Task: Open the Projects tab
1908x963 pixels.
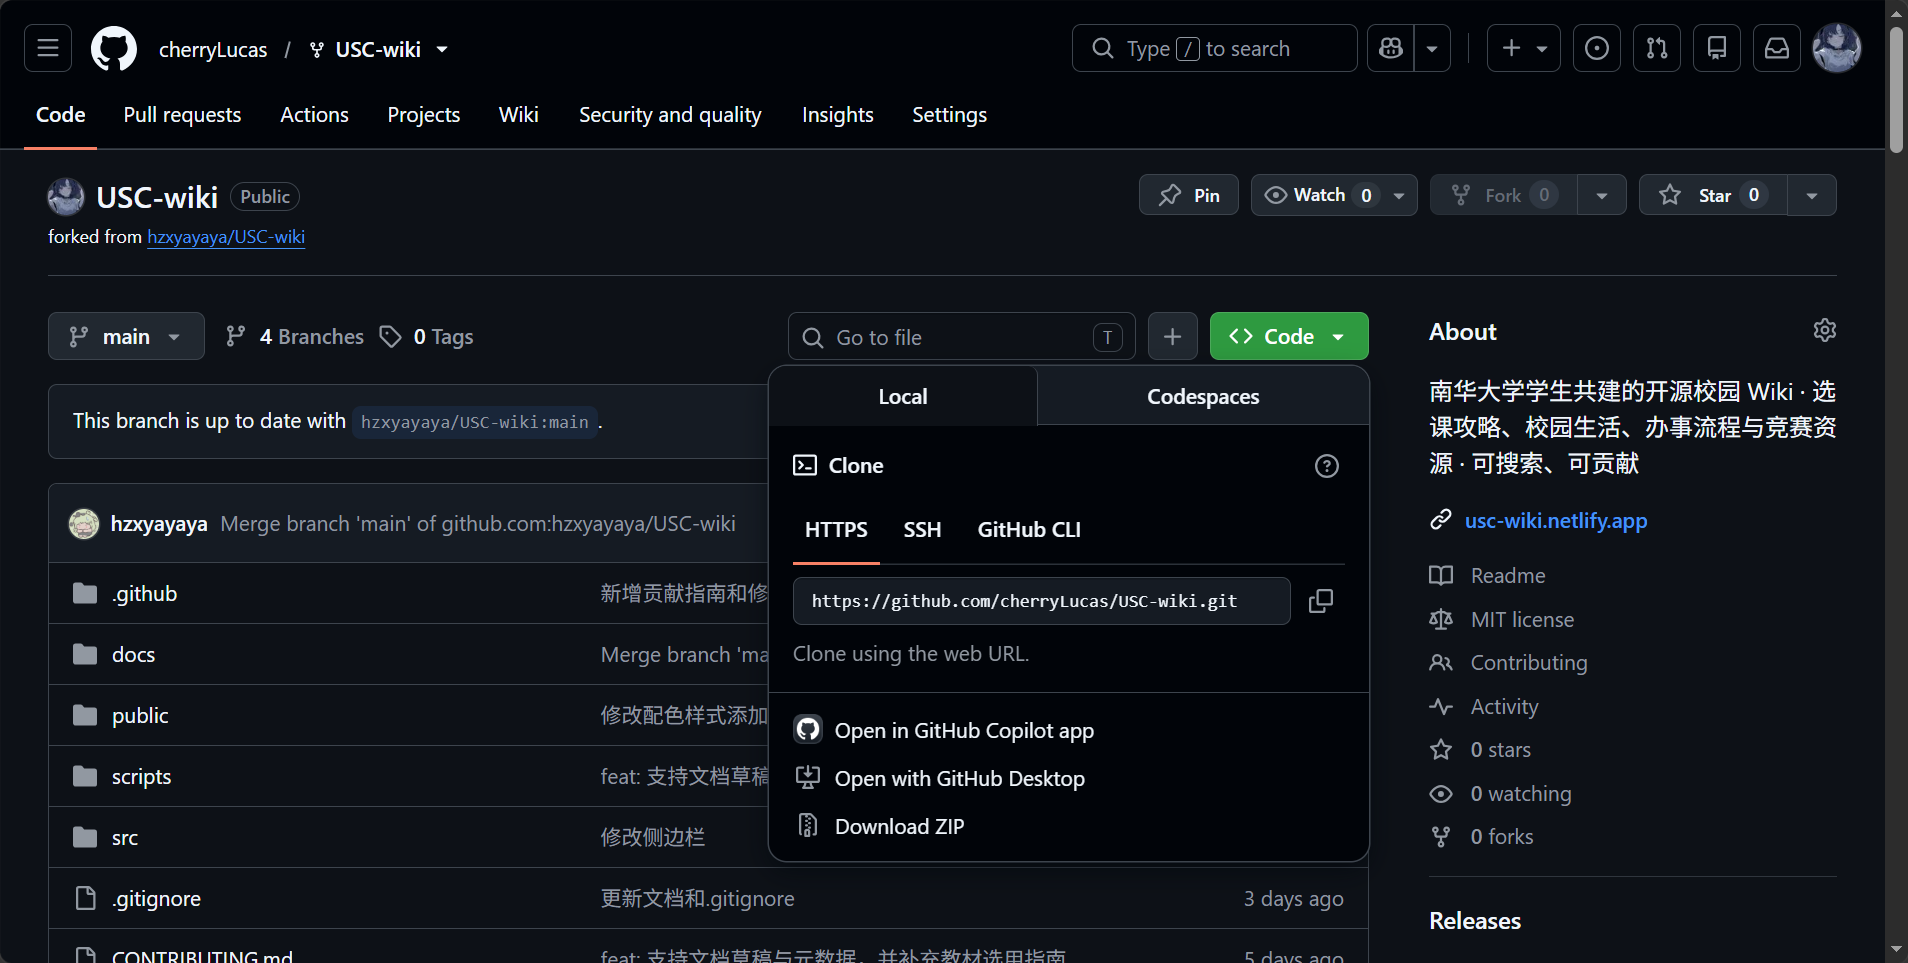Action: [423, 115]
